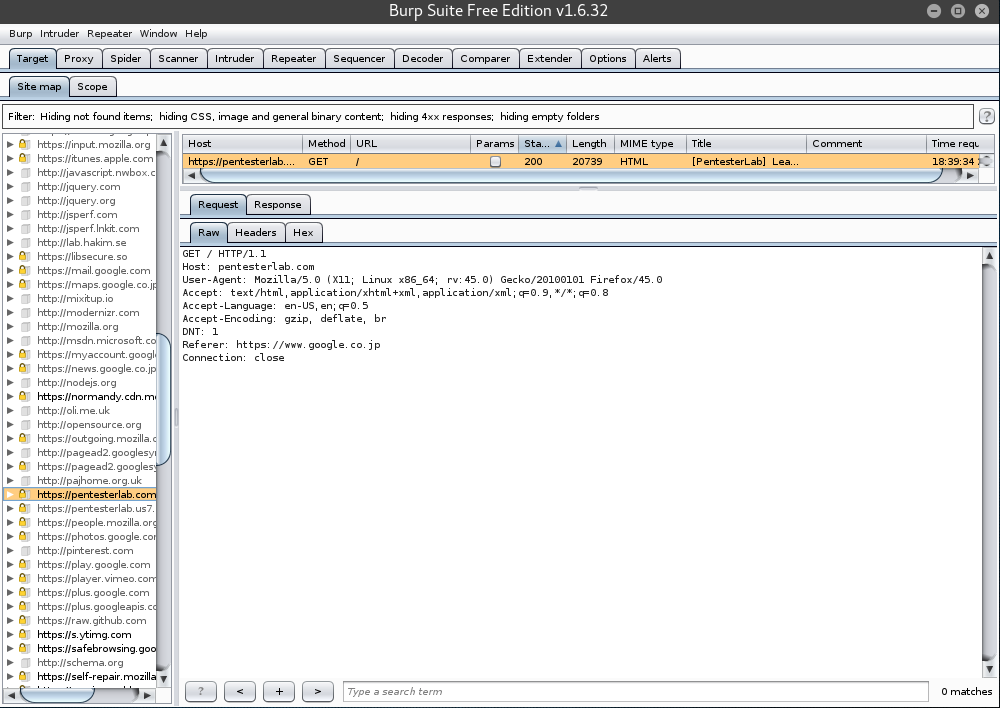This screenshot has height=708, width=1000.
Task: Switch to the Response tab
Action: click(x=277, y=205)
